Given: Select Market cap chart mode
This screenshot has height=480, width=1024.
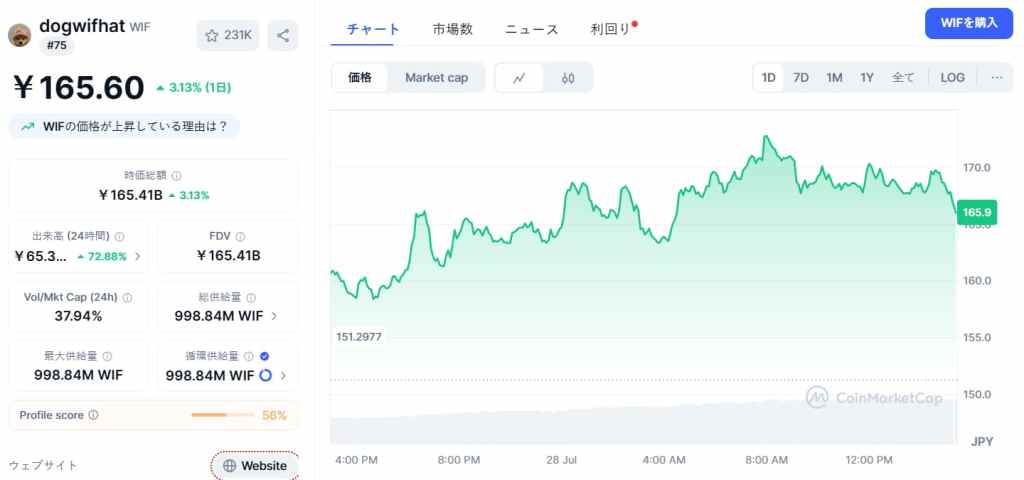Looking at the screenshot, I should 436,78.
